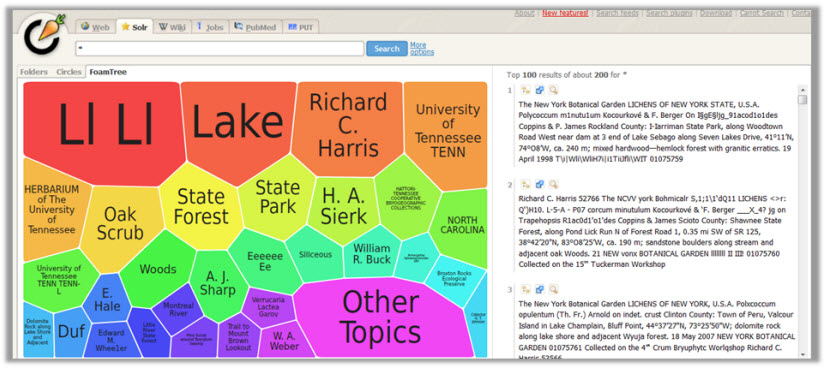Viewport: 824px width, 368px height.
Task: Open result 2 in new window icon
Action: coord(539,185)
